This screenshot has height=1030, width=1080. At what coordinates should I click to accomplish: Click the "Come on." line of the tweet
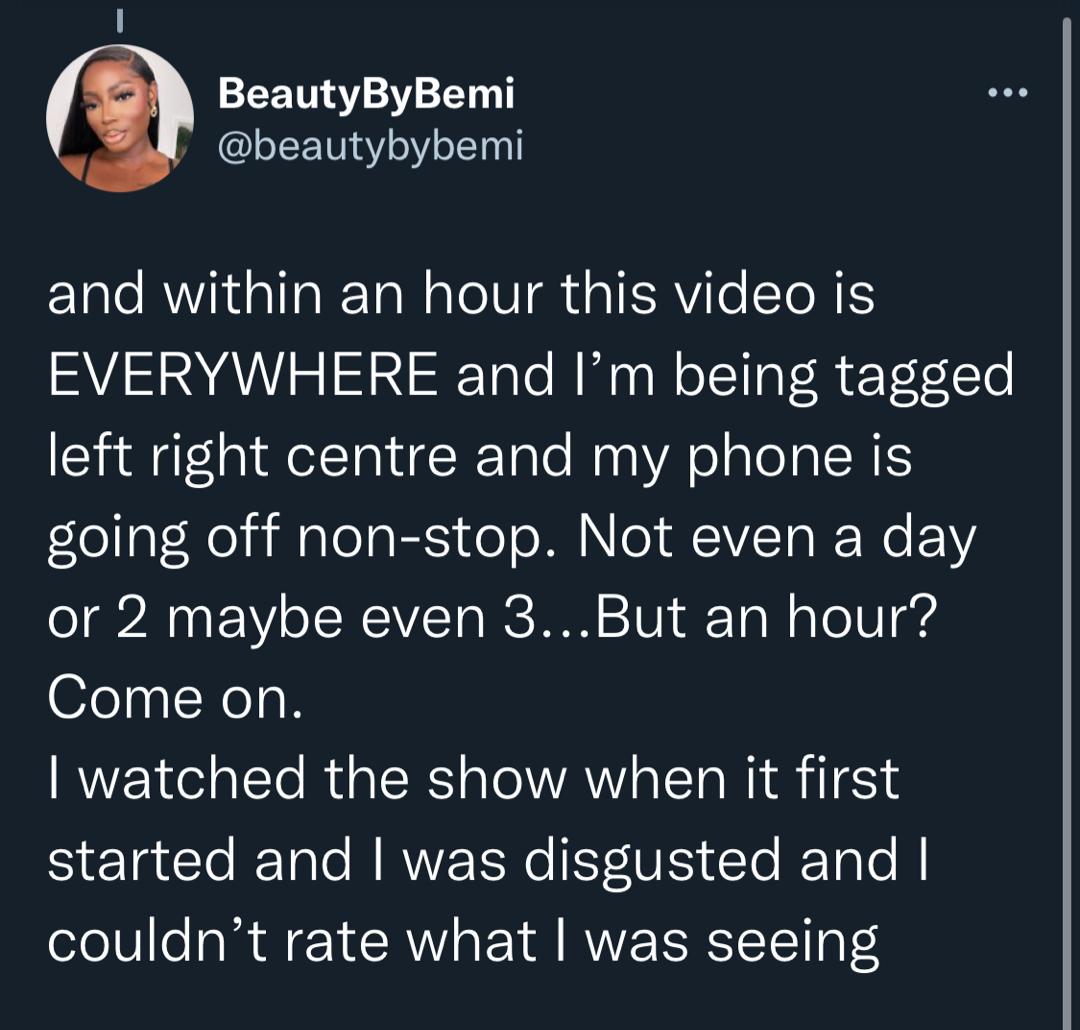tap(174, 699)
